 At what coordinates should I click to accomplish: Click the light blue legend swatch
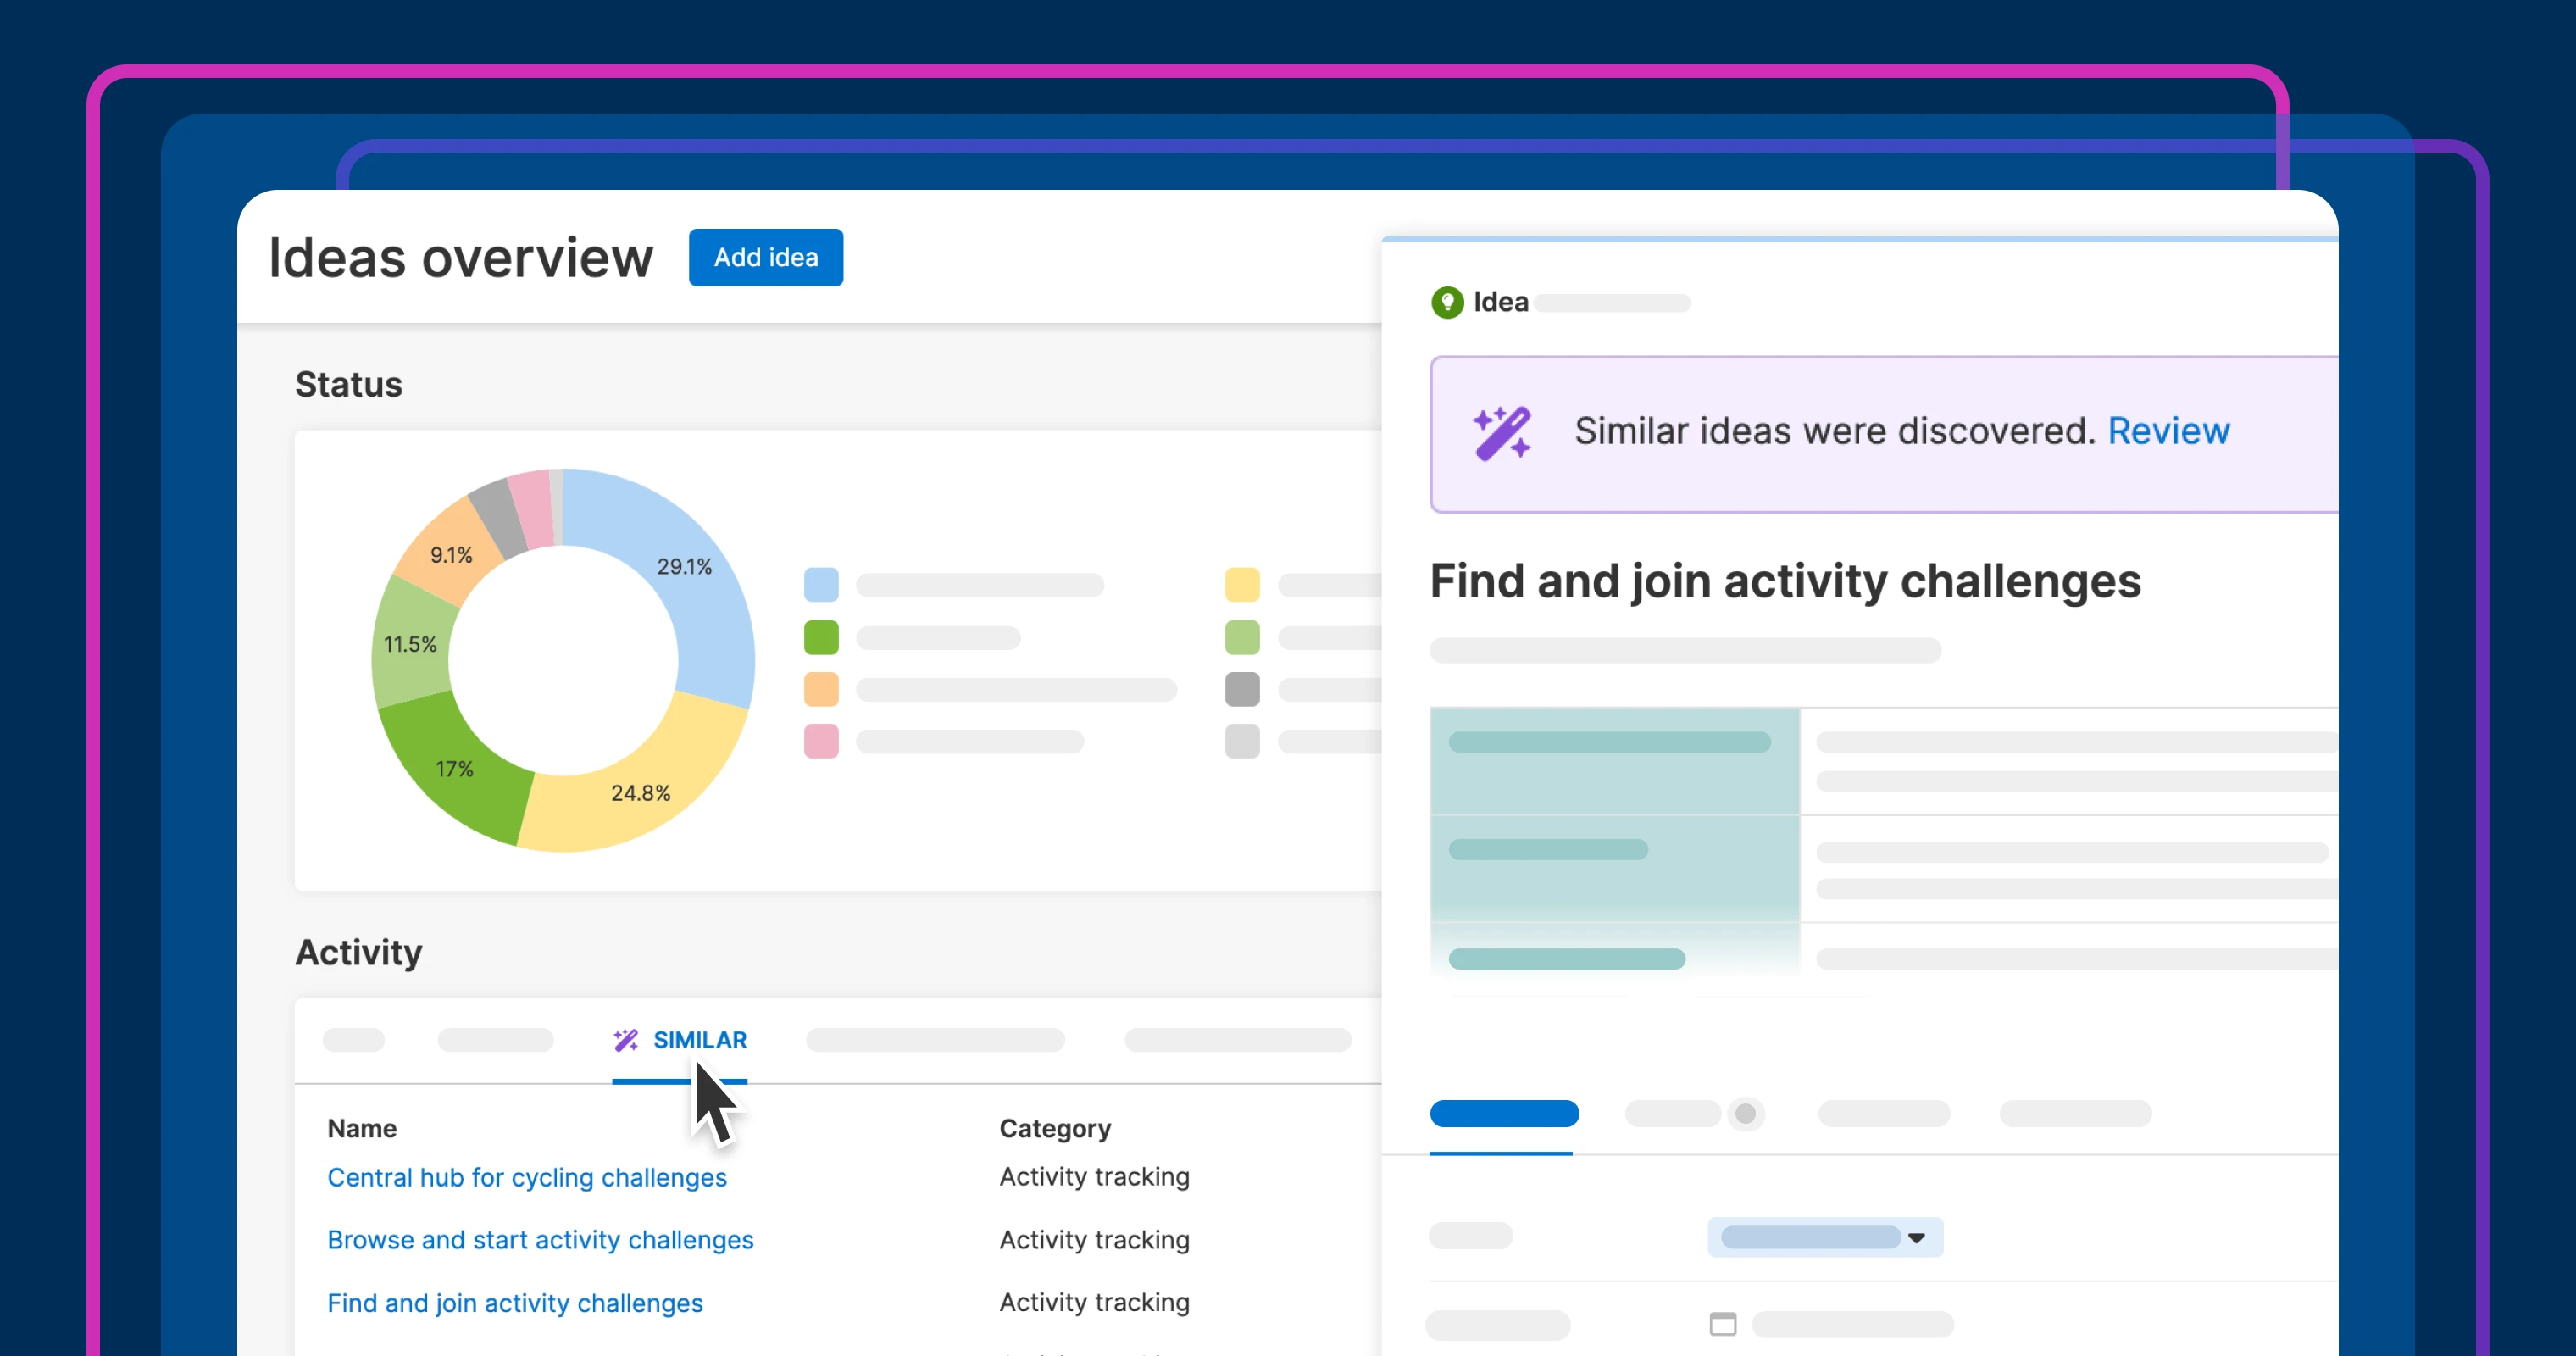click(x=821, y=585)
